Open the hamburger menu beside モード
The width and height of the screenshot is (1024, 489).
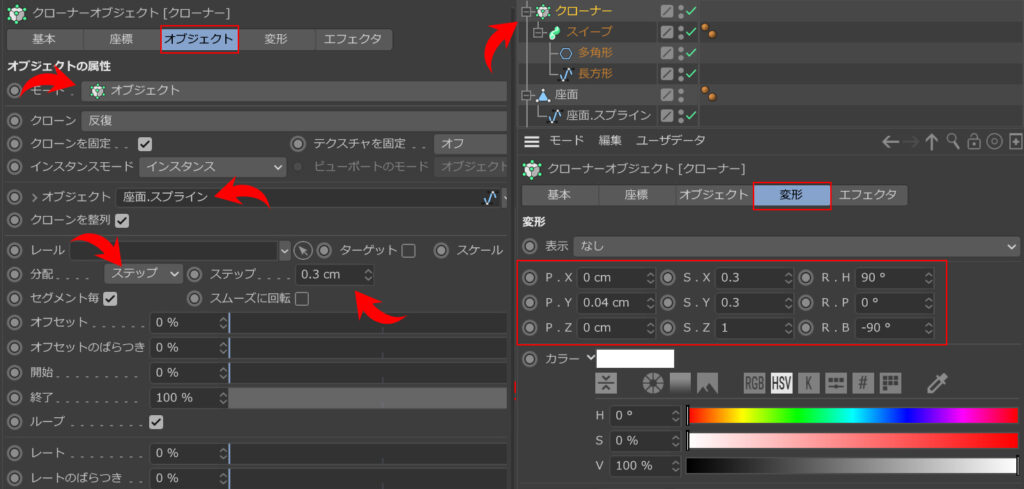click(x=532, y=141)
